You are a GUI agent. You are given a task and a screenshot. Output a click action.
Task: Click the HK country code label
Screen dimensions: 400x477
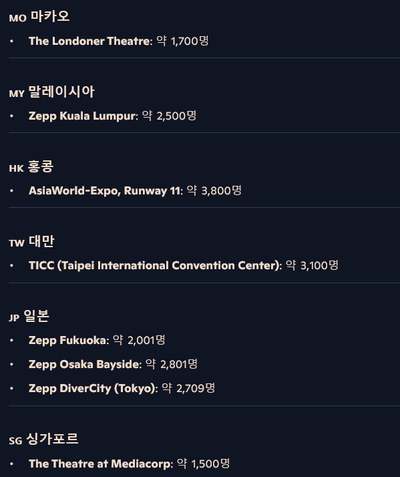pyautogui.click(x=16, y=169)
